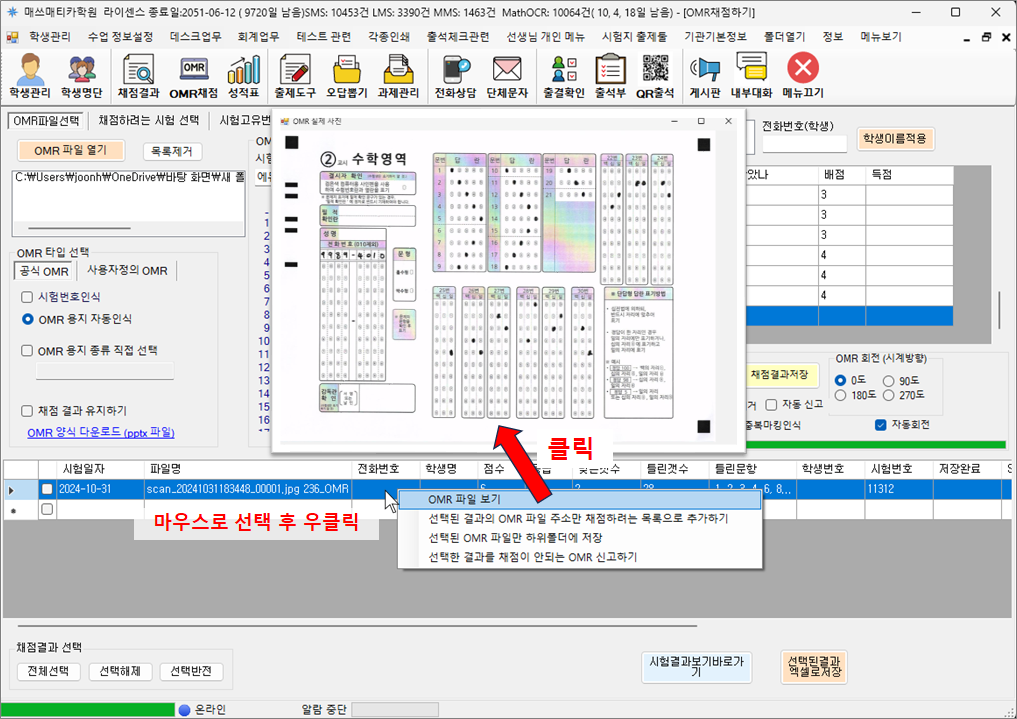The image size is (1017, 719).
Task: Choose OMR 파일 보기 from context menu
Action: pos(464,499)
